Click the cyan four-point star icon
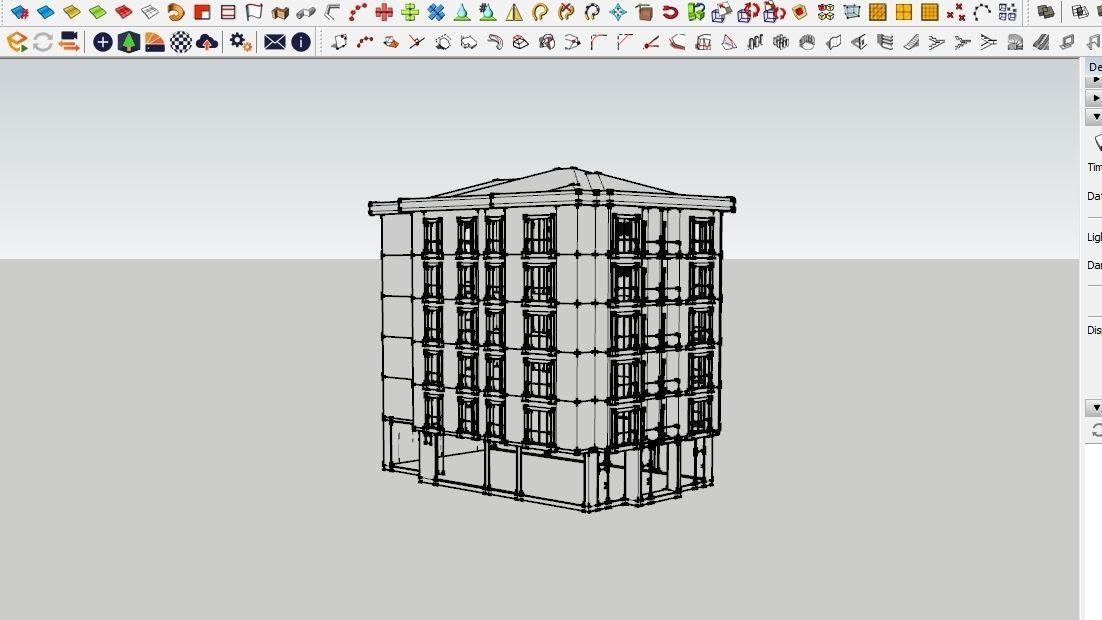 pyautogui.click(x=618, y=12)
